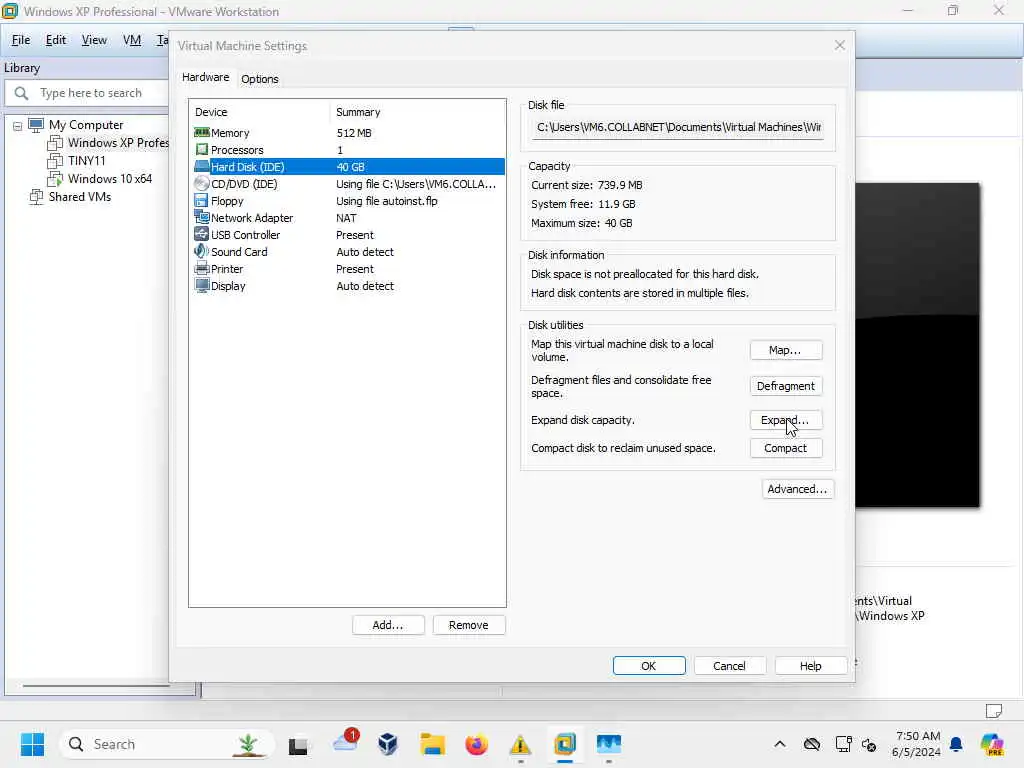Open the Edit menu

pos(56,40)
